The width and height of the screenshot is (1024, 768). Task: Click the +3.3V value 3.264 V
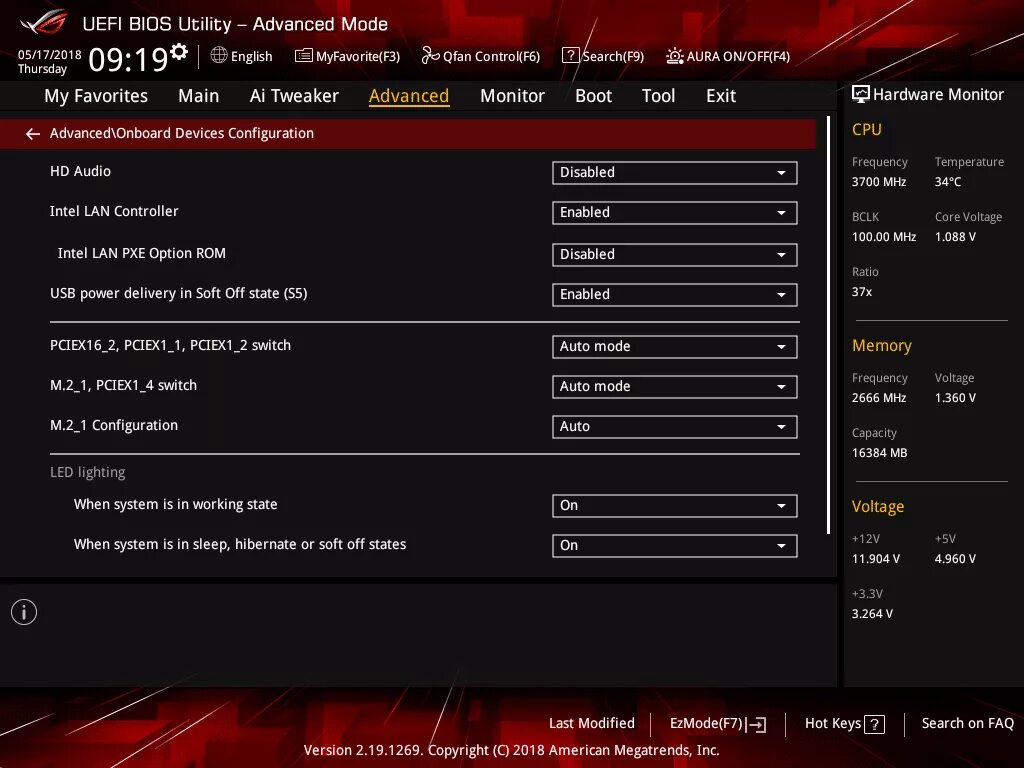(872, 614)
